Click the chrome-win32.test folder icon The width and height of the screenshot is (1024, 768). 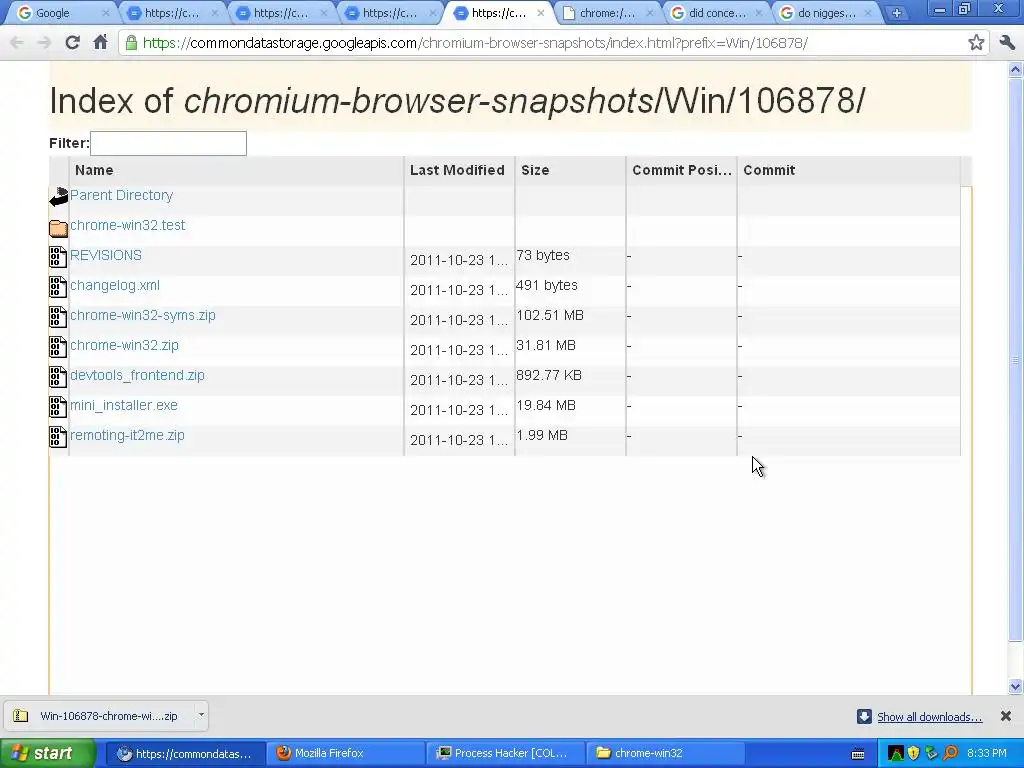[58, 227]
